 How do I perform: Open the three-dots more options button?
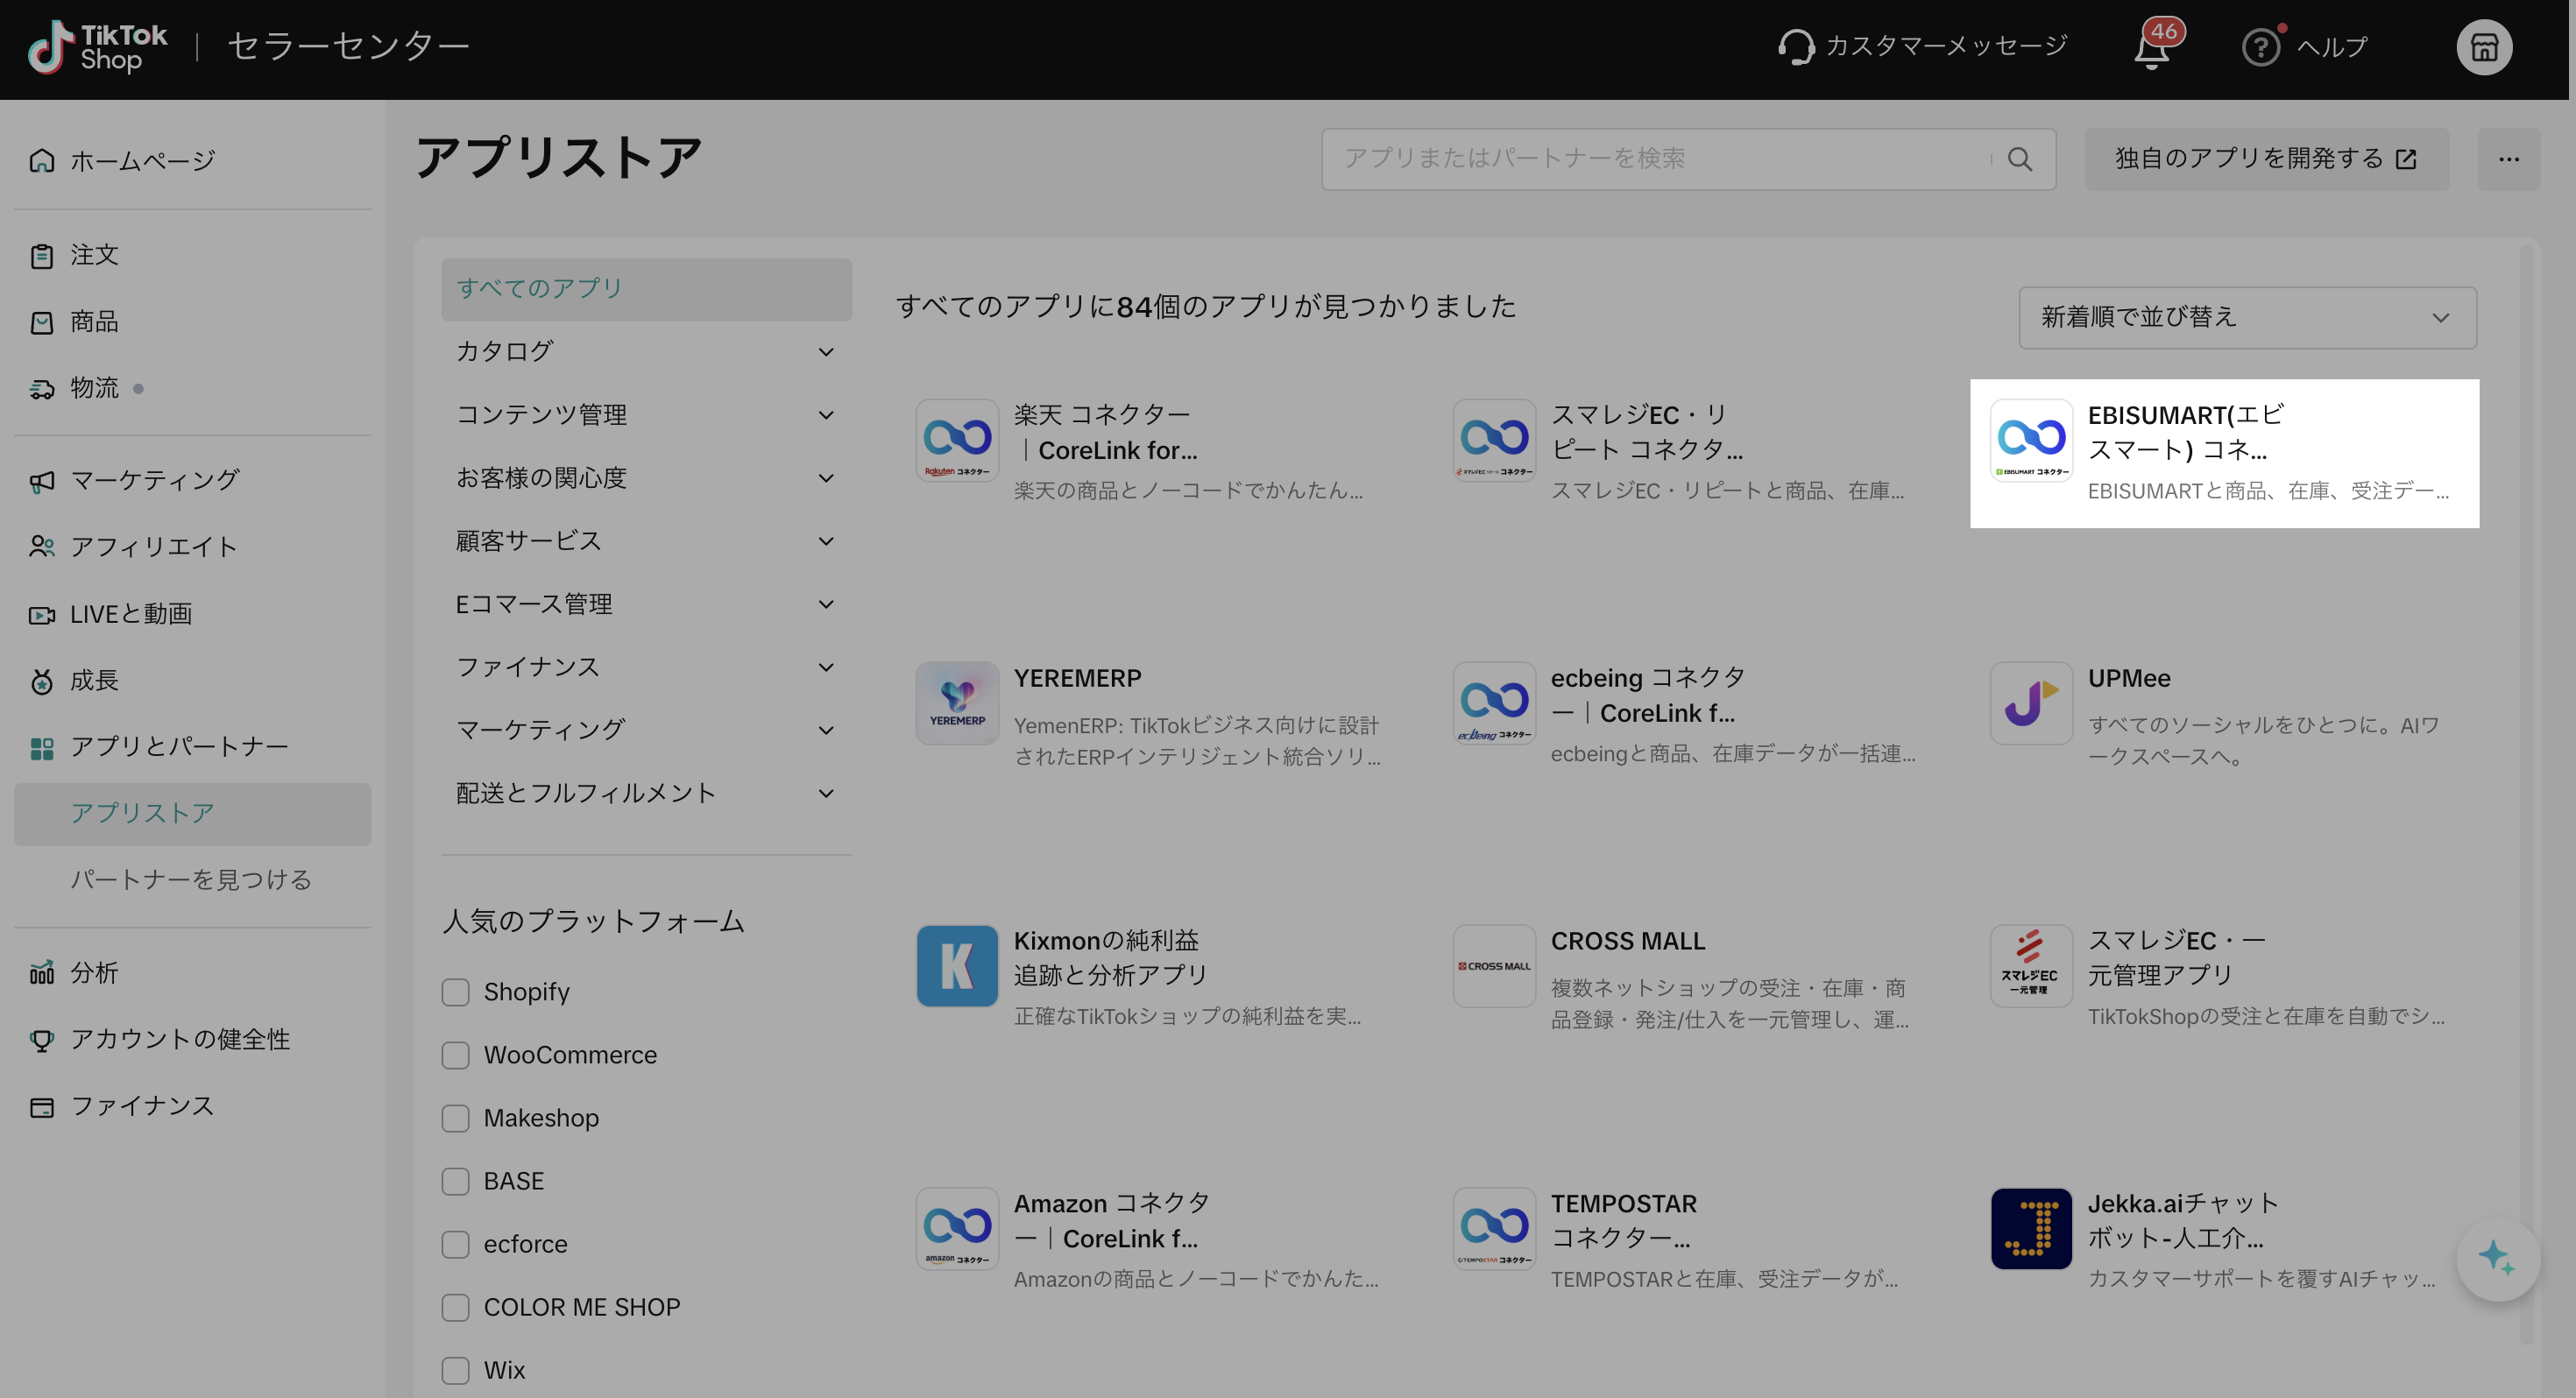coord(2508,159)
